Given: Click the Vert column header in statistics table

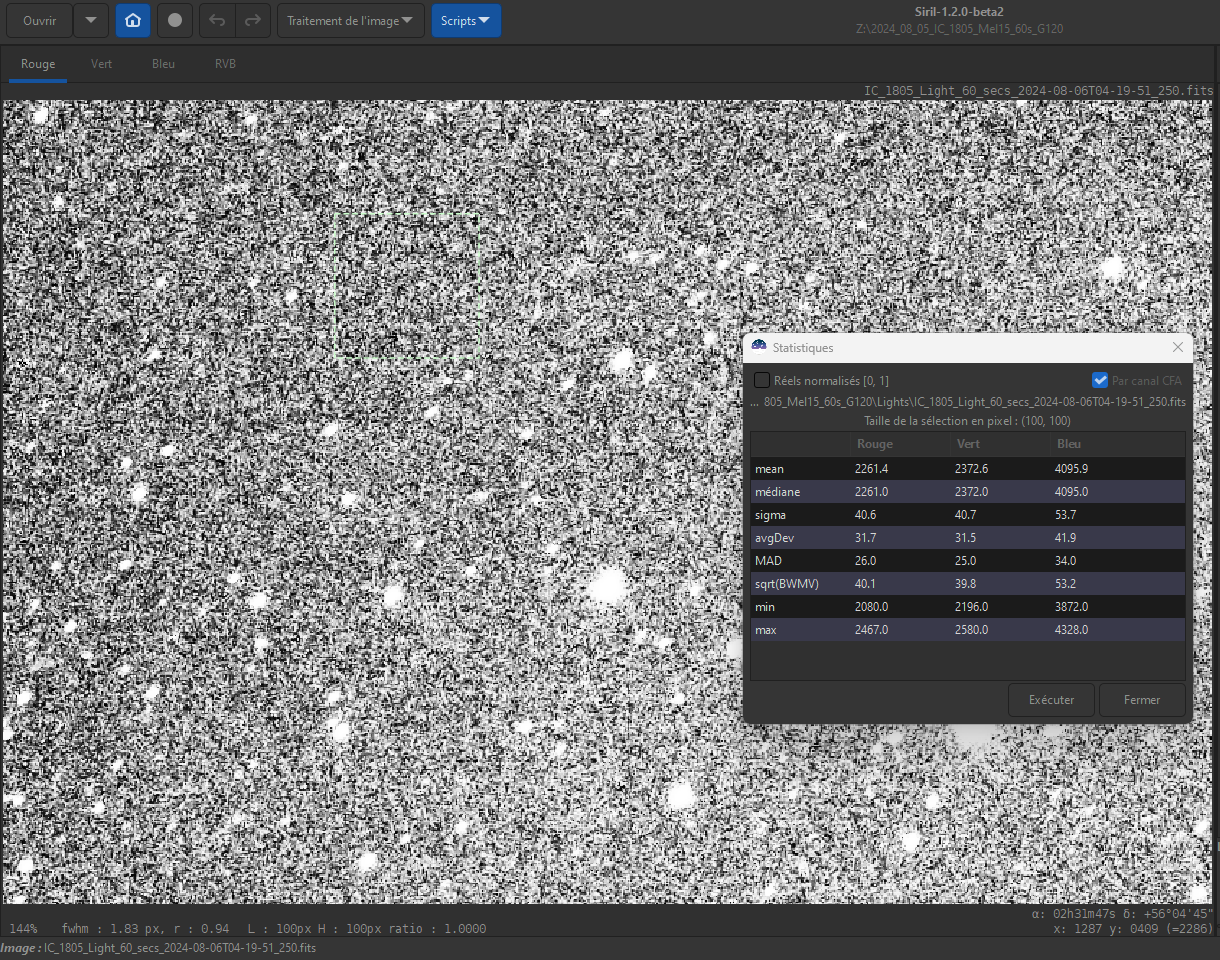Looking at the screenshot, I should point(1001,444).
